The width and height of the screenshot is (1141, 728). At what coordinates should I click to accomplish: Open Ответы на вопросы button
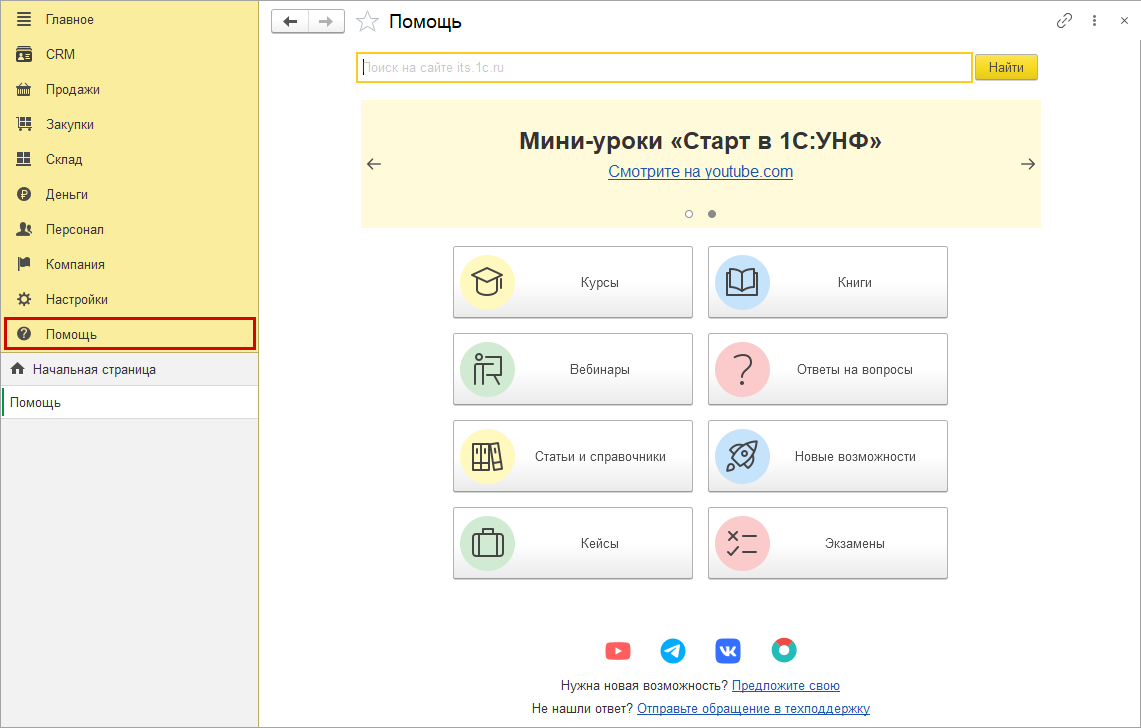[827, 369]
